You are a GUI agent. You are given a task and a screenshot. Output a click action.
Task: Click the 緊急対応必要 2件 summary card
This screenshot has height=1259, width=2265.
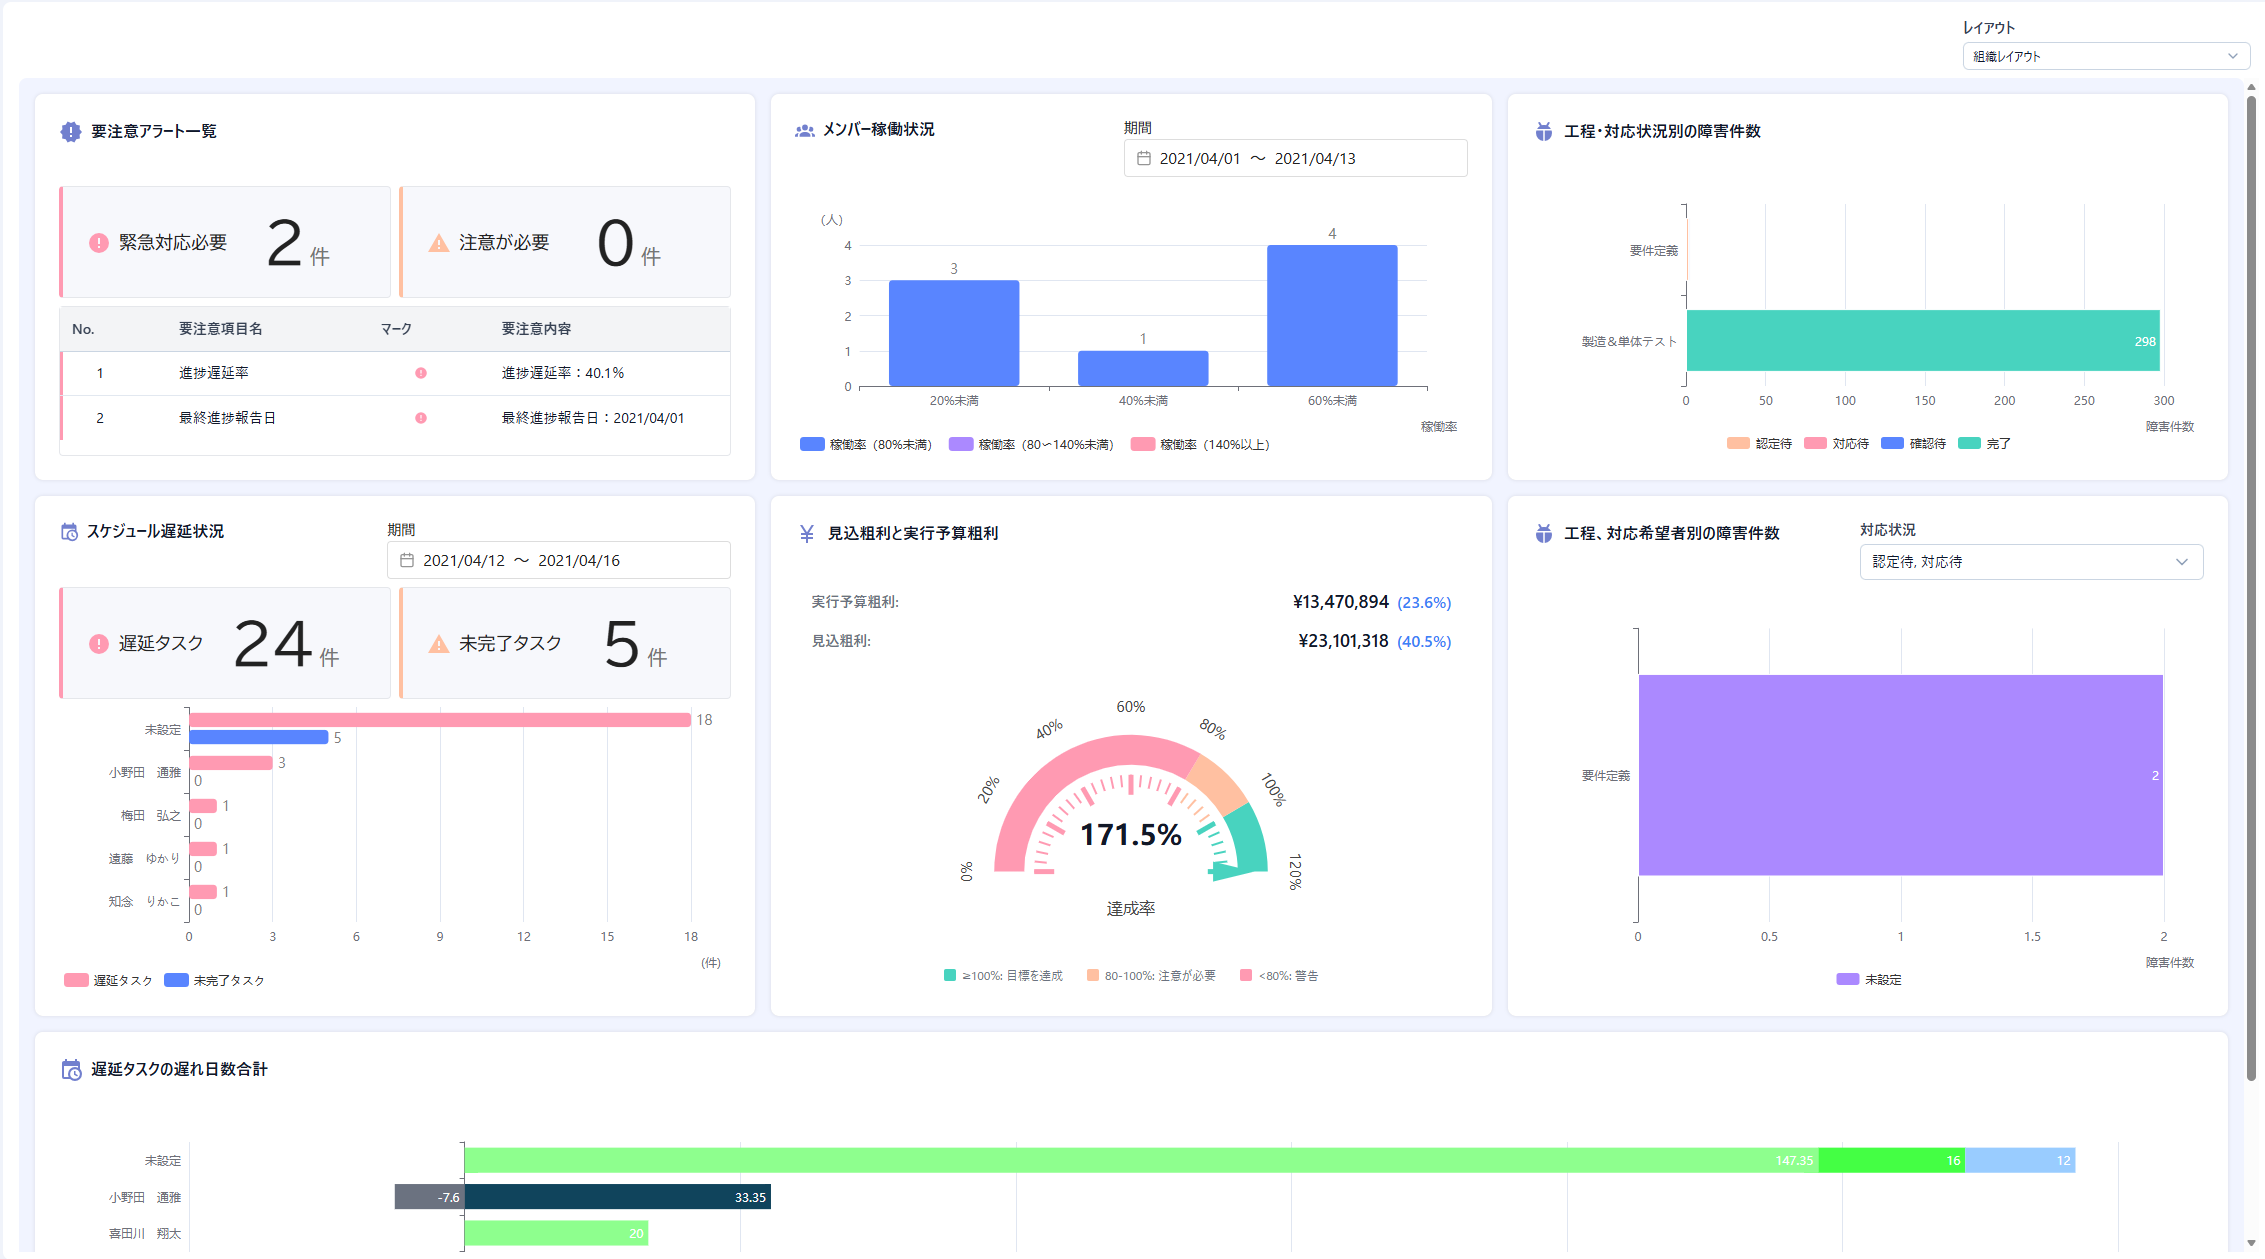coord(225,243)
